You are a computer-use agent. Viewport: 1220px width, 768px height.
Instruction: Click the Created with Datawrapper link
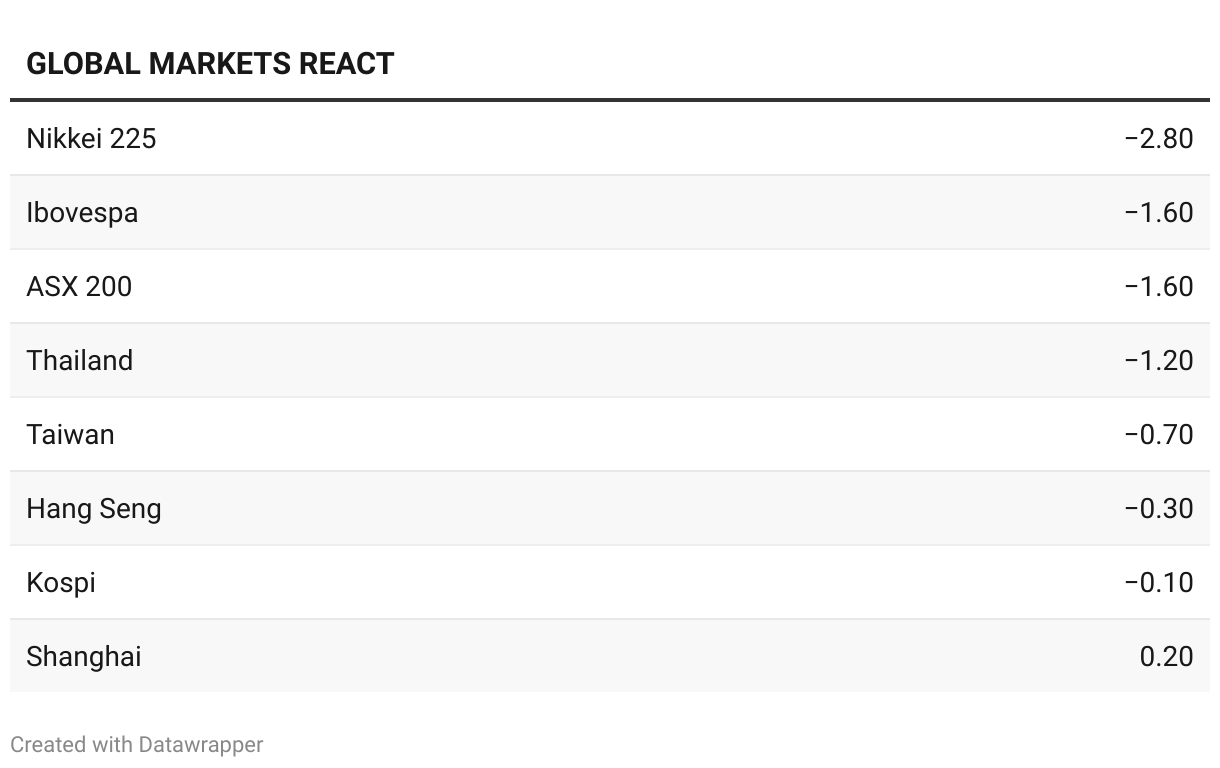pyautogui.click(x=136, y=745)
